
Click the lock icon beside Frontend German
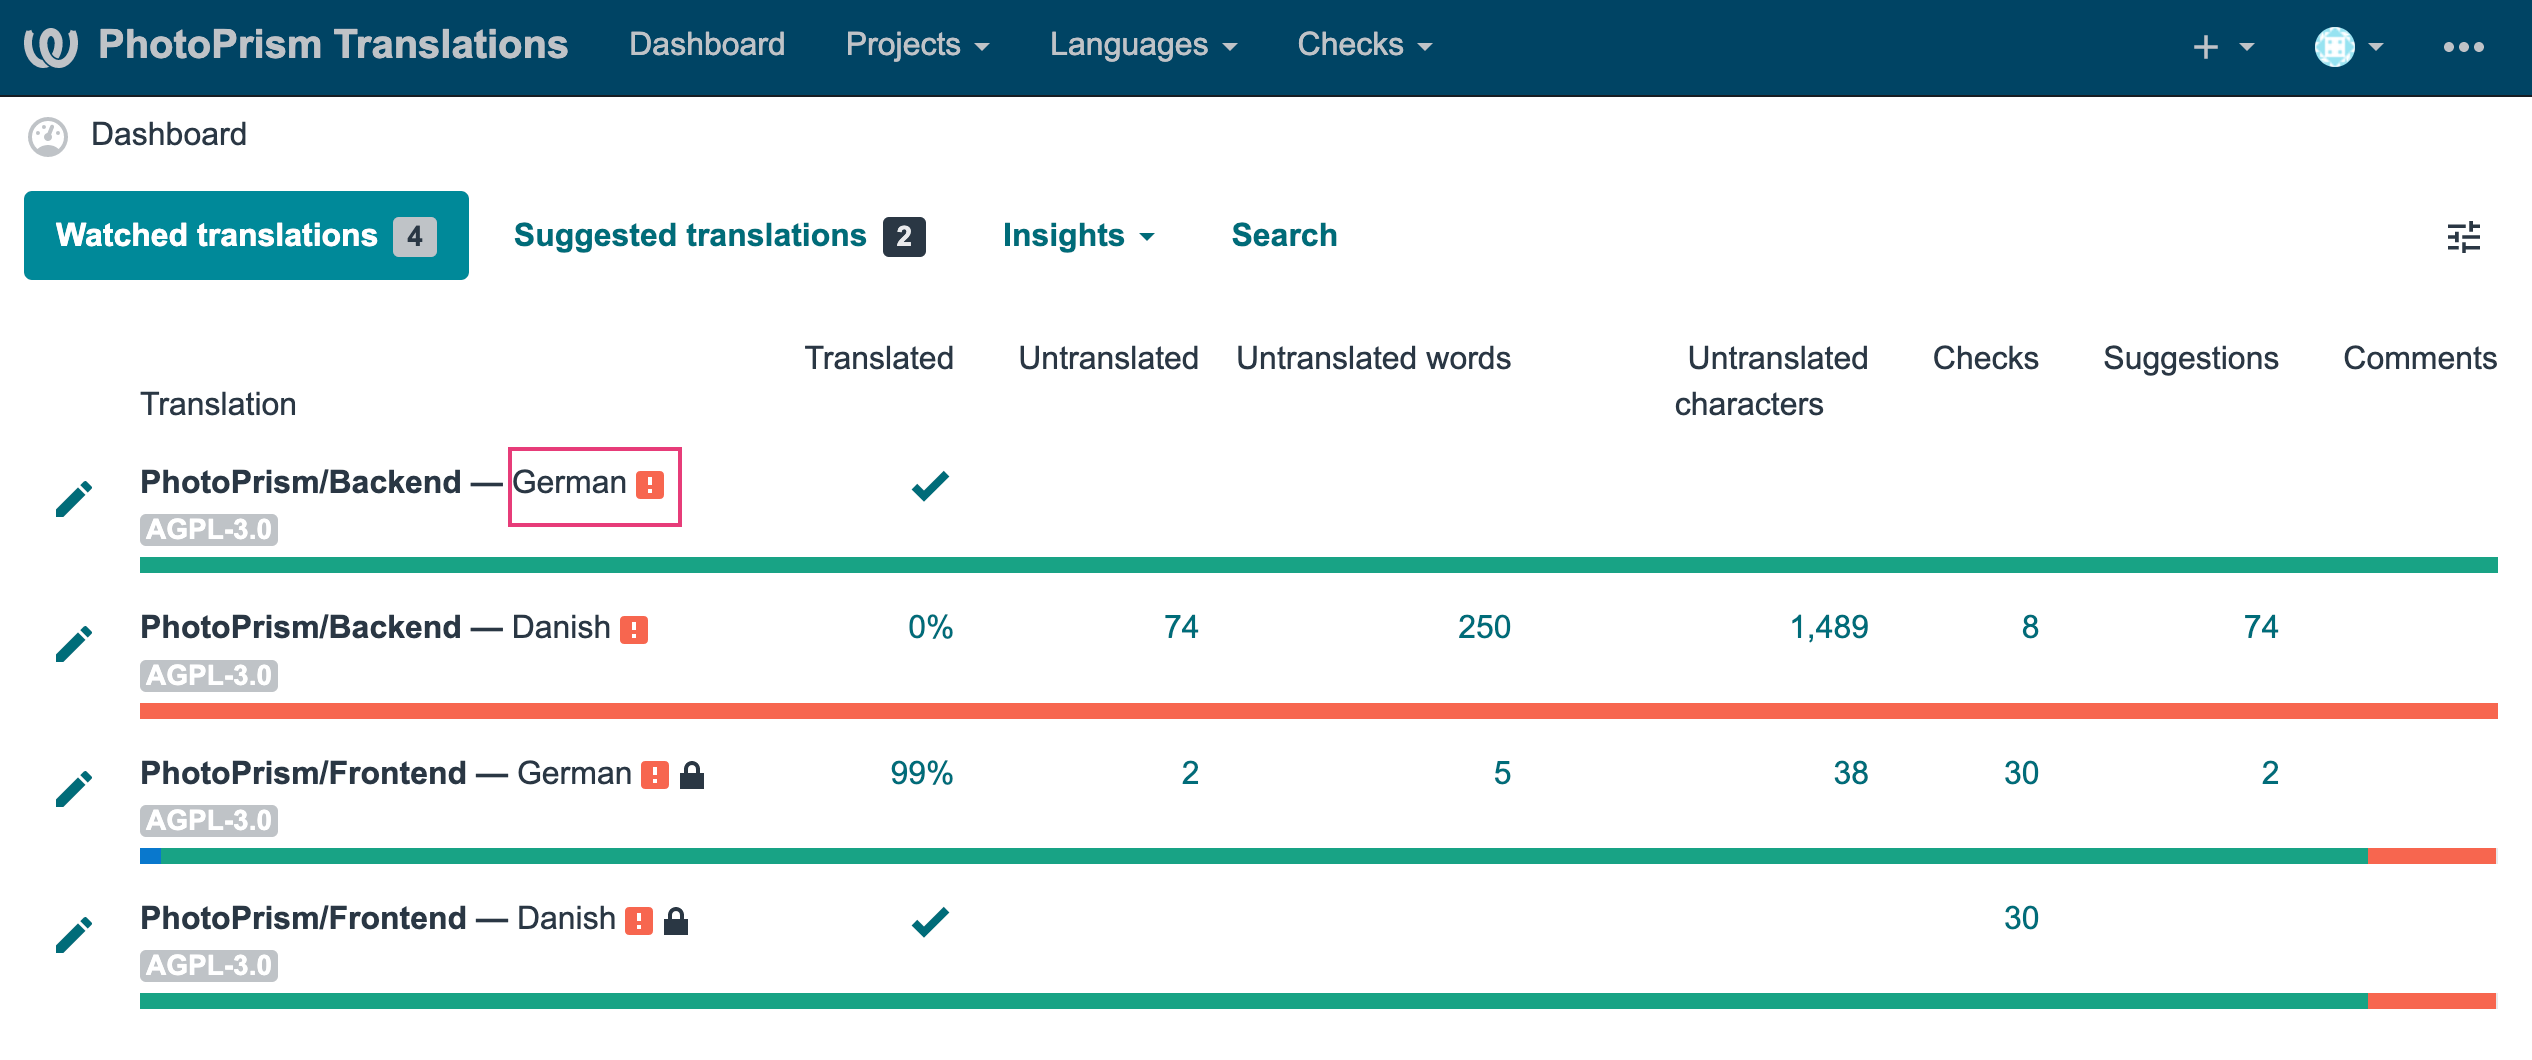tap(692, 775)
